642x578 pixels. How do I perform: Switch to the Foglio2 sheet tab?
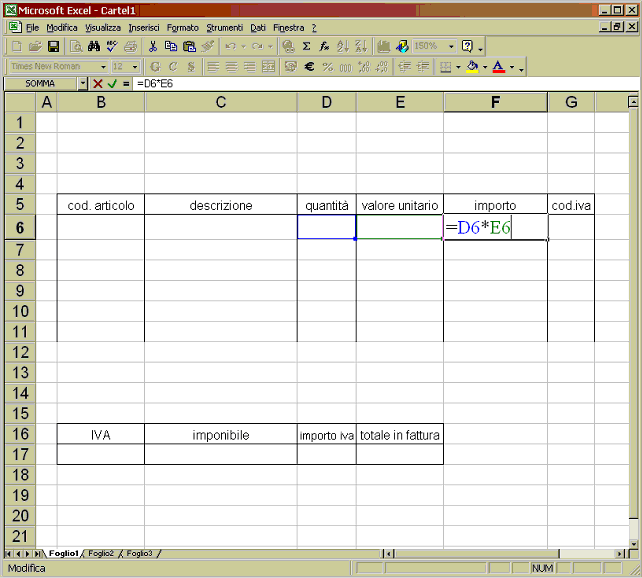click(x=101, y=553)
